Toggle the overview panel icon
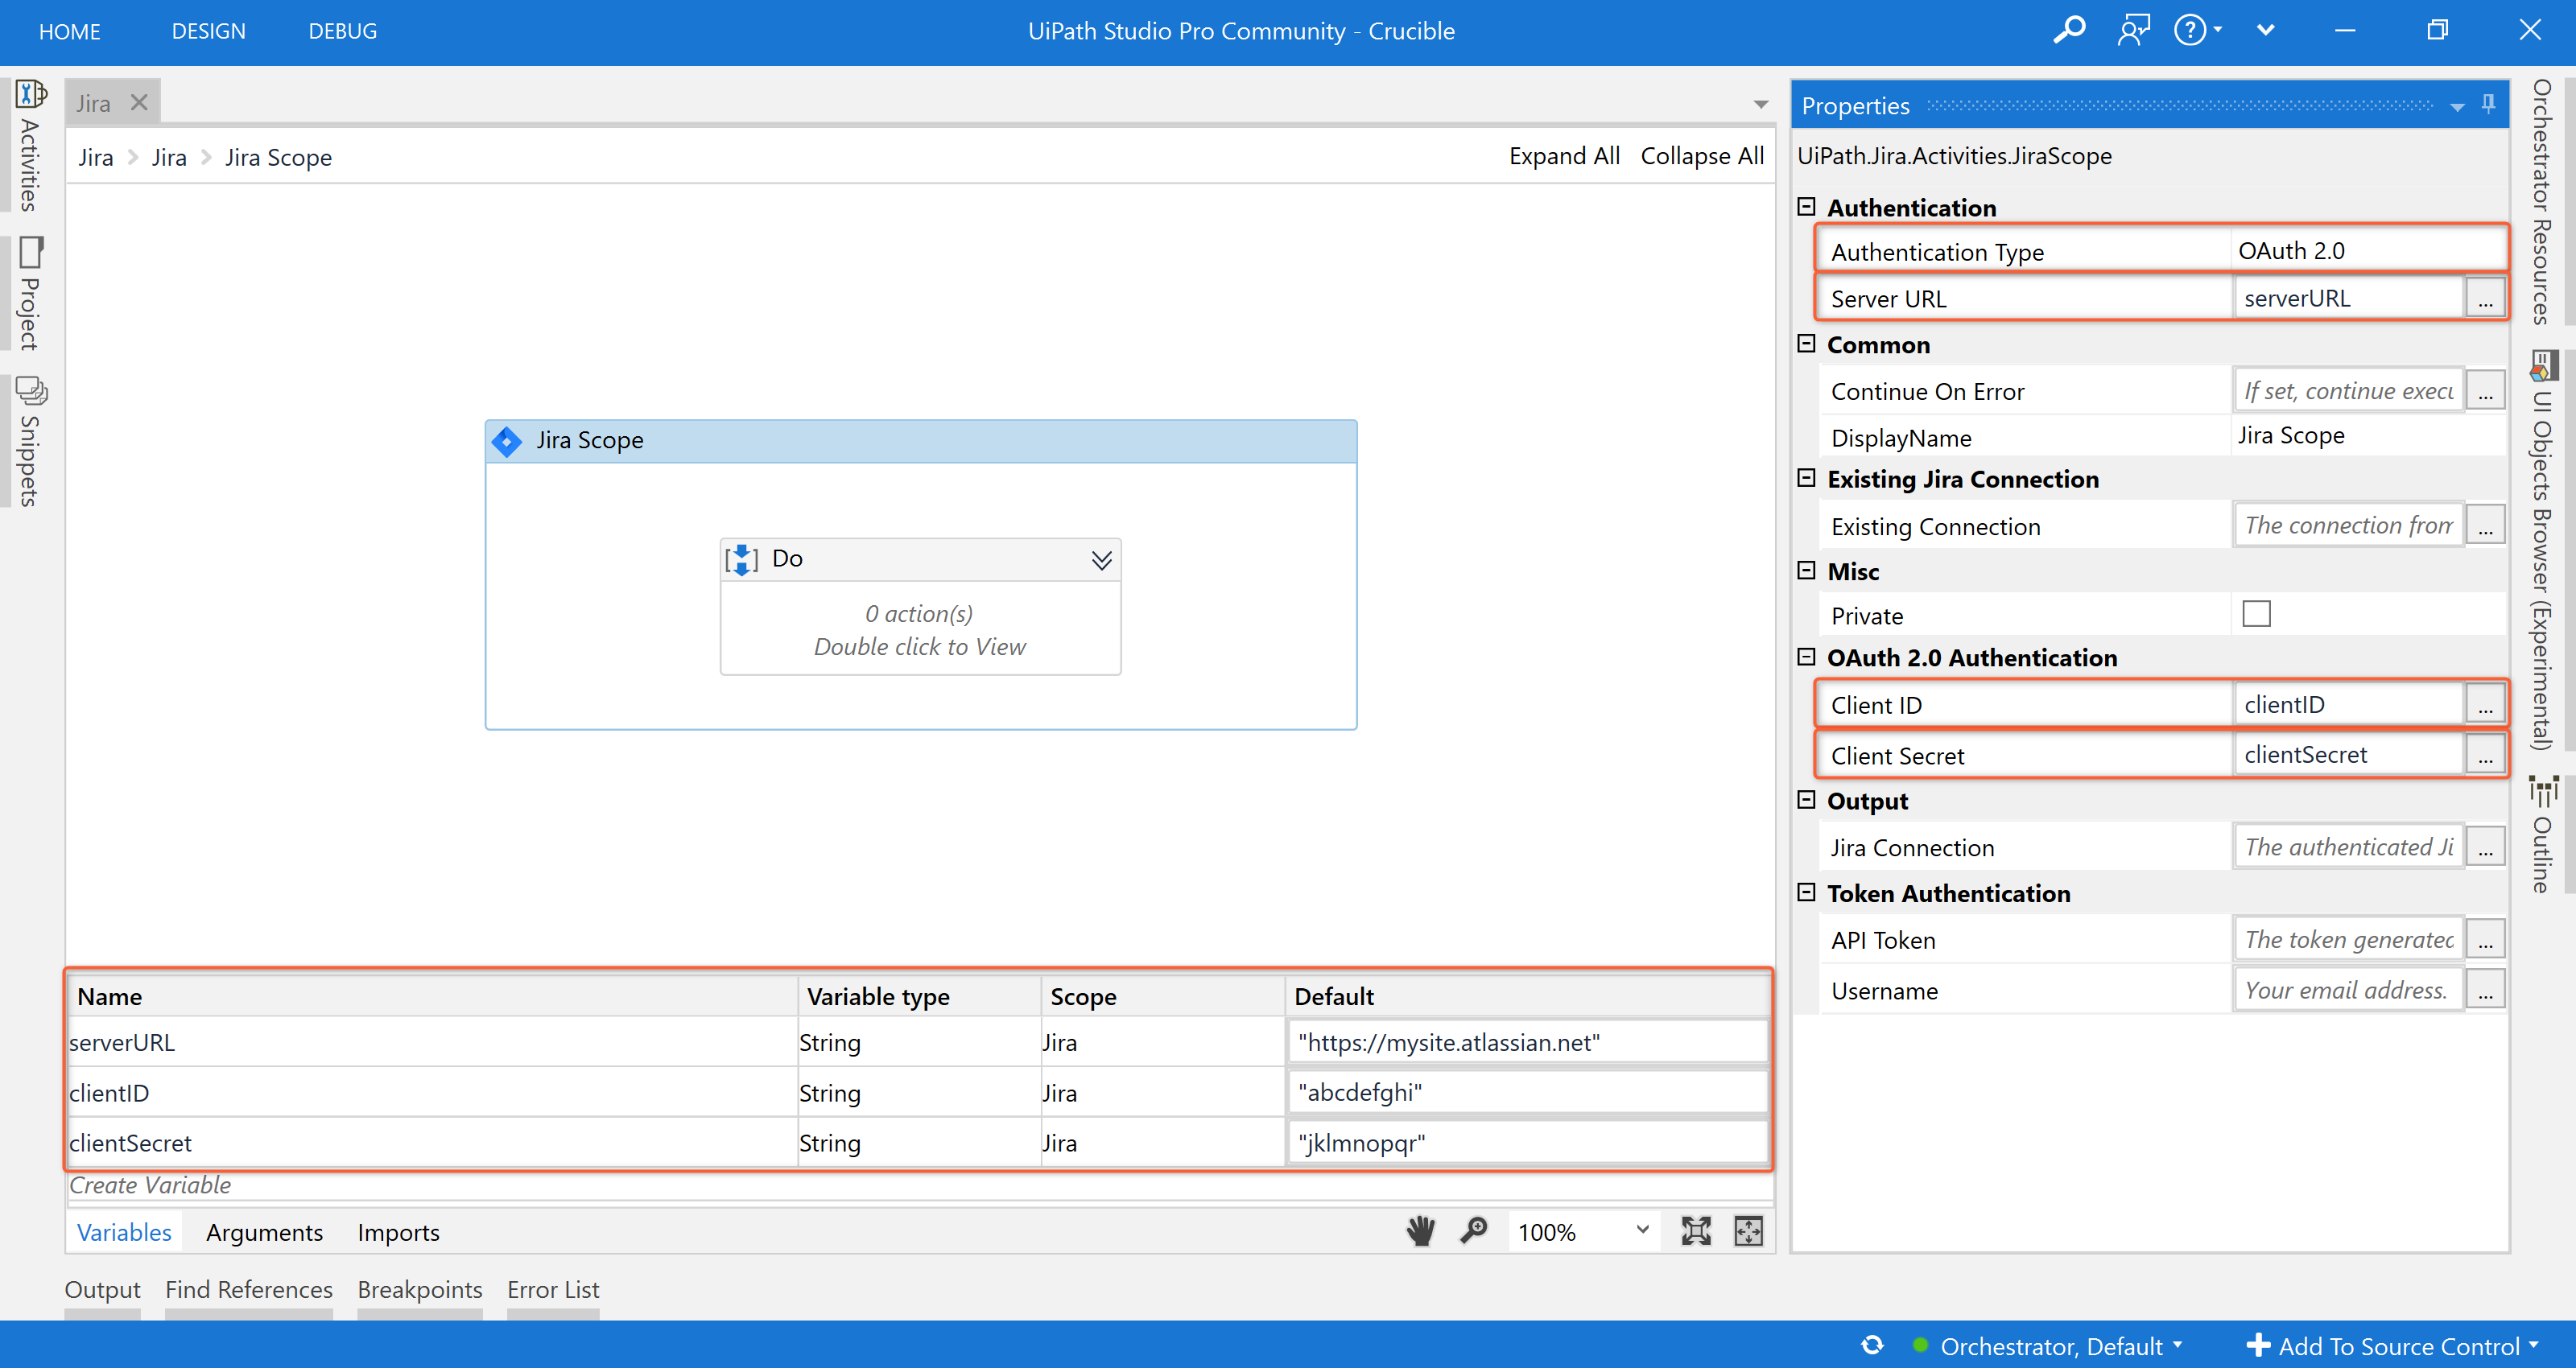The image size is (2576, 1368). [1748, 1231]
